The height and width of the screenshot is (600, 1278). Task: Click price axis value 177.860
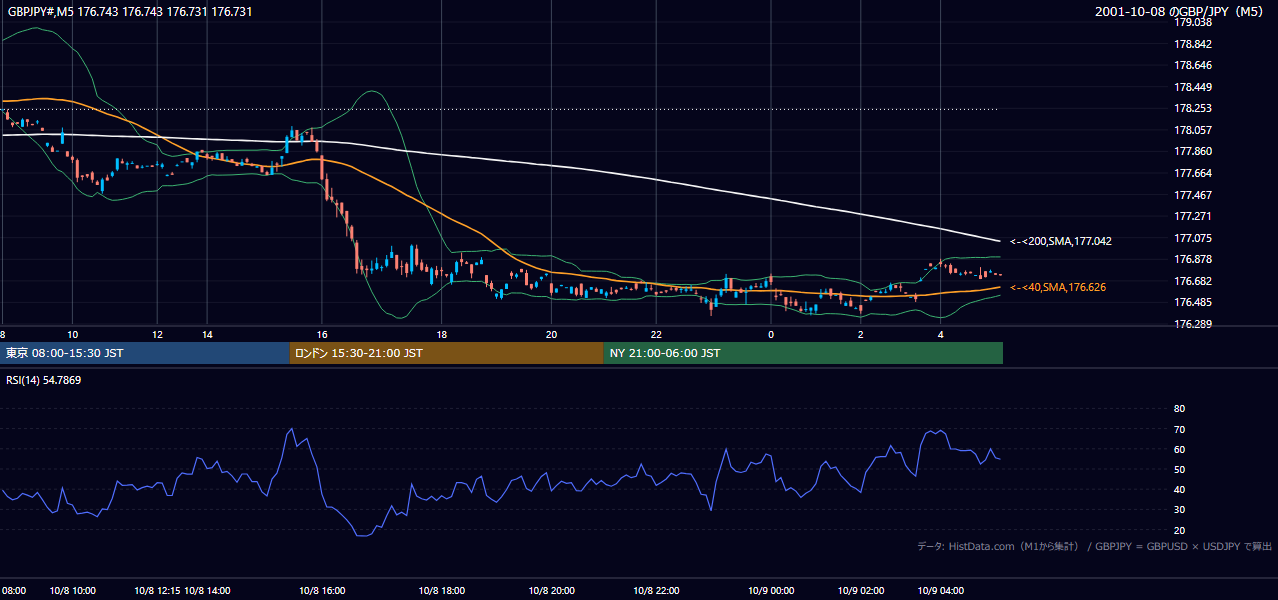pos(1193,151)
